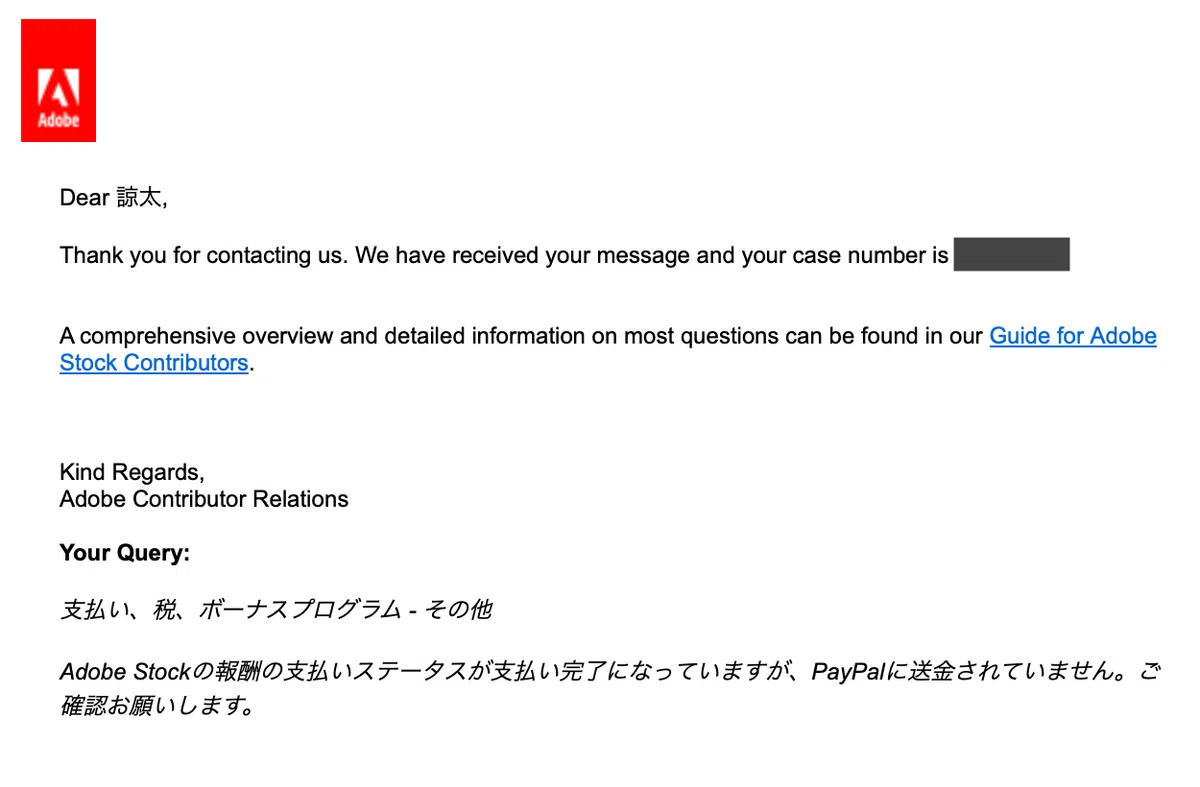Click the Kind Regards closing line
Screen dimensions: 1200x787
(x=132, y=472)
